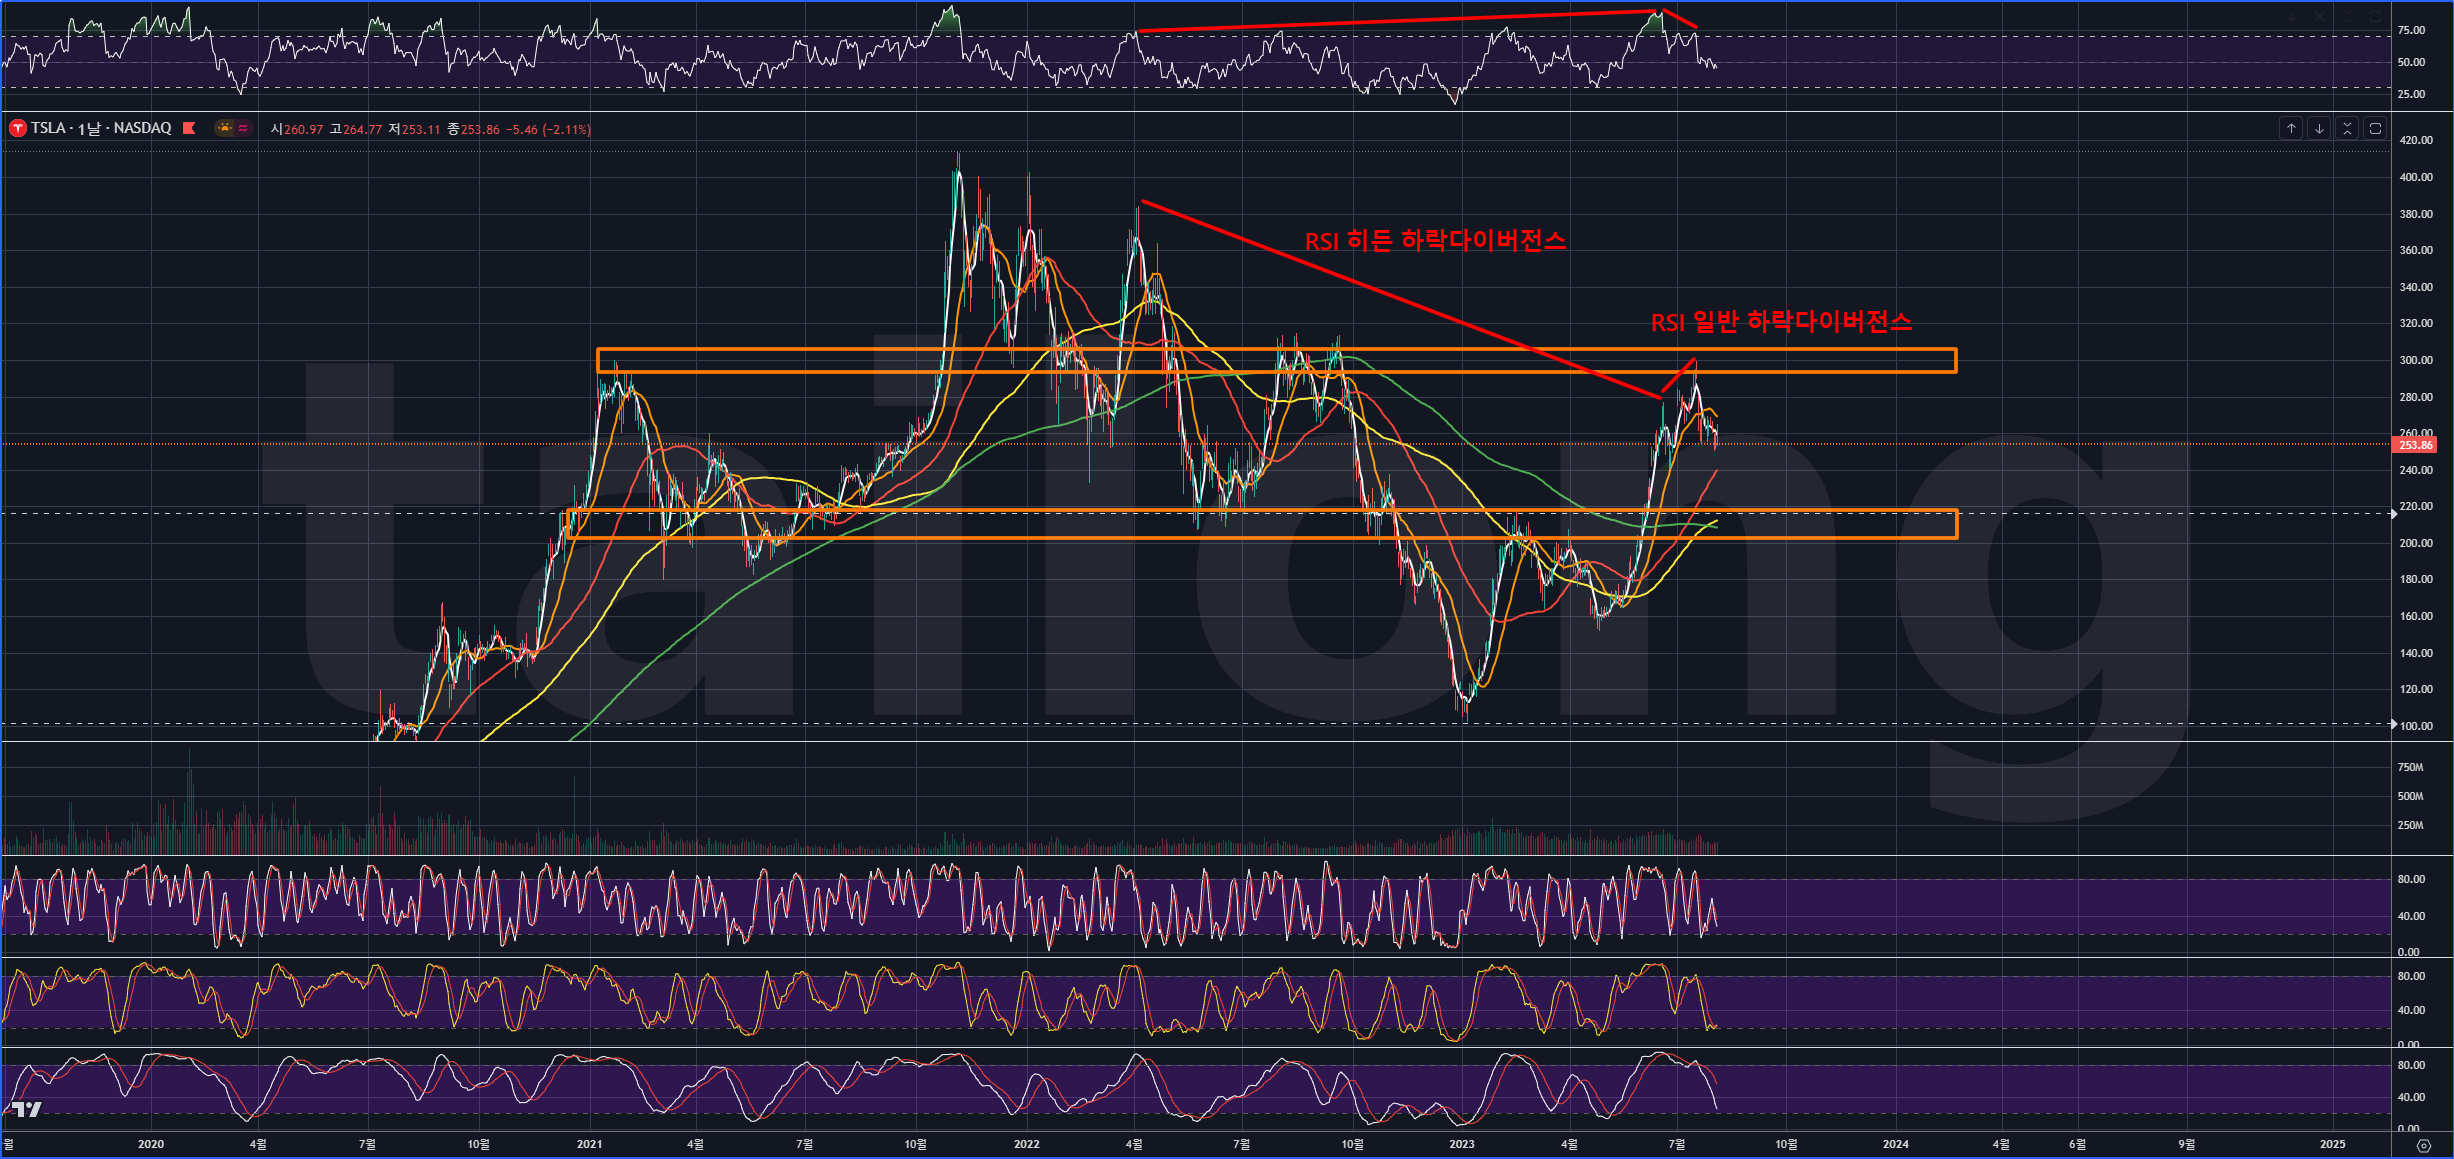This screenshot has width=2454, height=1159.
Task: Click the Tesla logo icon
Action: (17, 128)
